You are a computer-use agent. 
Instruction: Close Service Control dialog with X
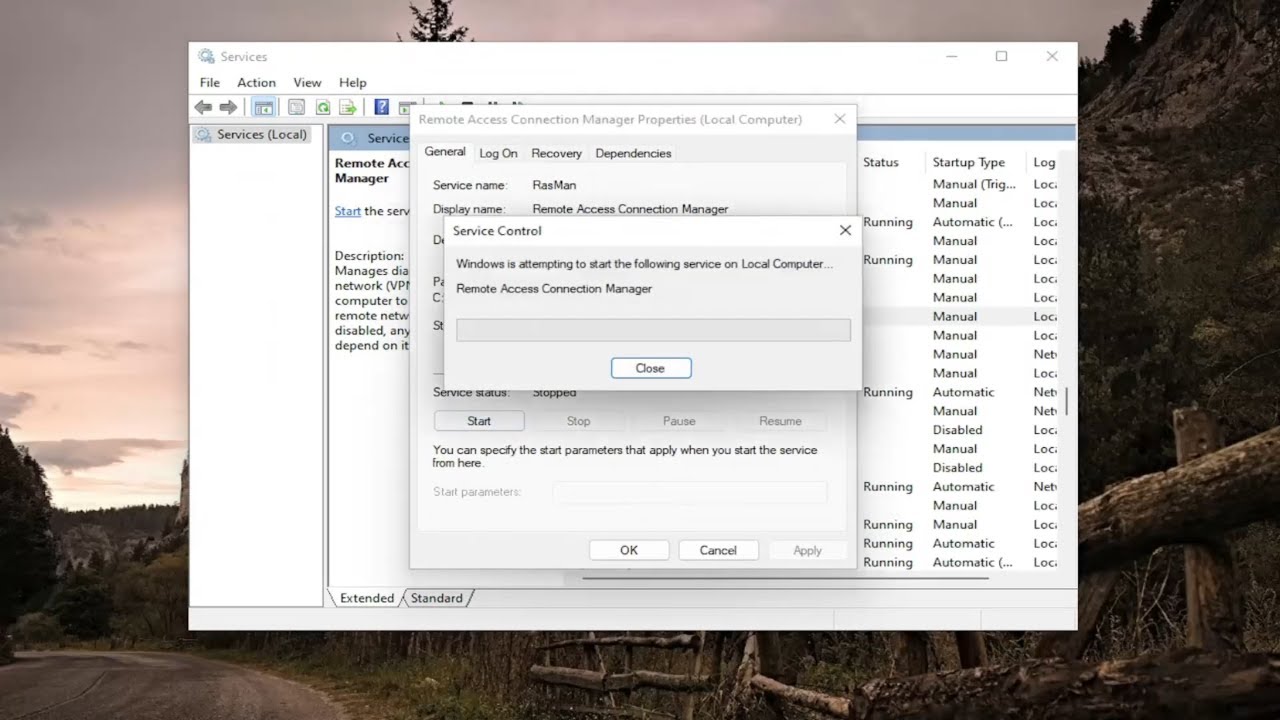click(x=845, y=230)
